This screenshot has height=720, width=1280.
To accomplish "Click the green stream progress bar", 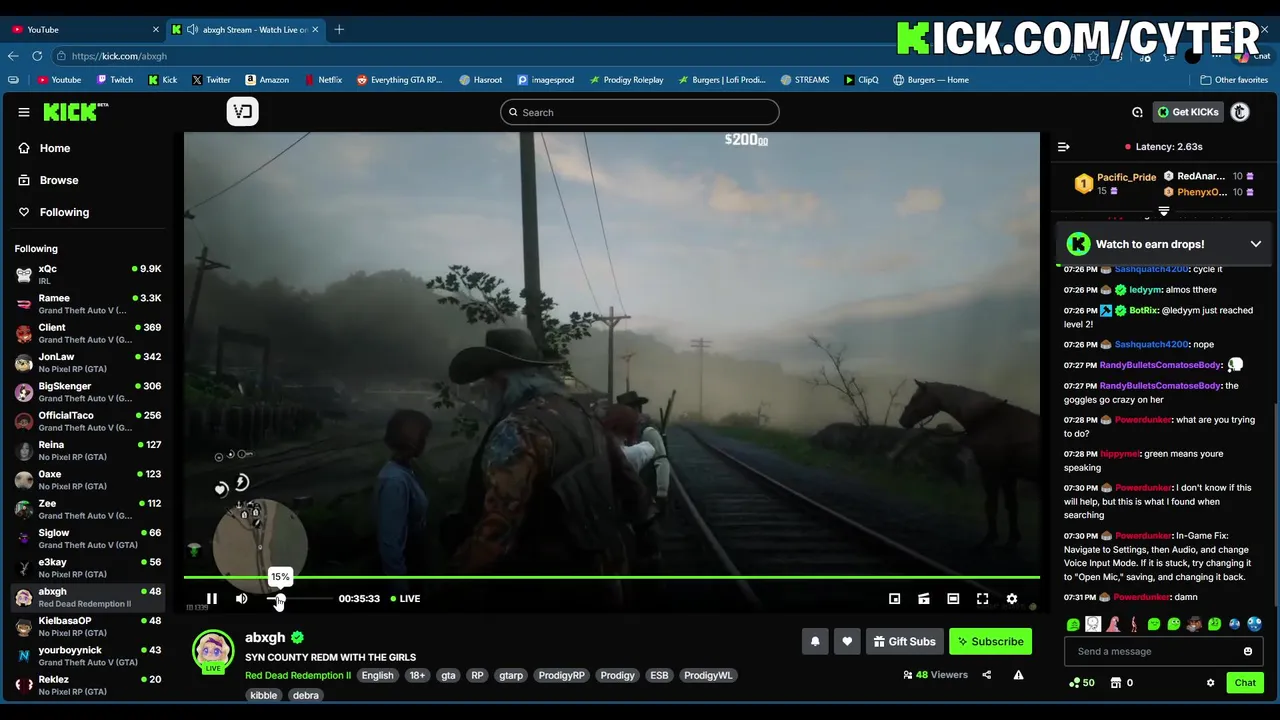I will pyautogui.click(x=612, y=577).
